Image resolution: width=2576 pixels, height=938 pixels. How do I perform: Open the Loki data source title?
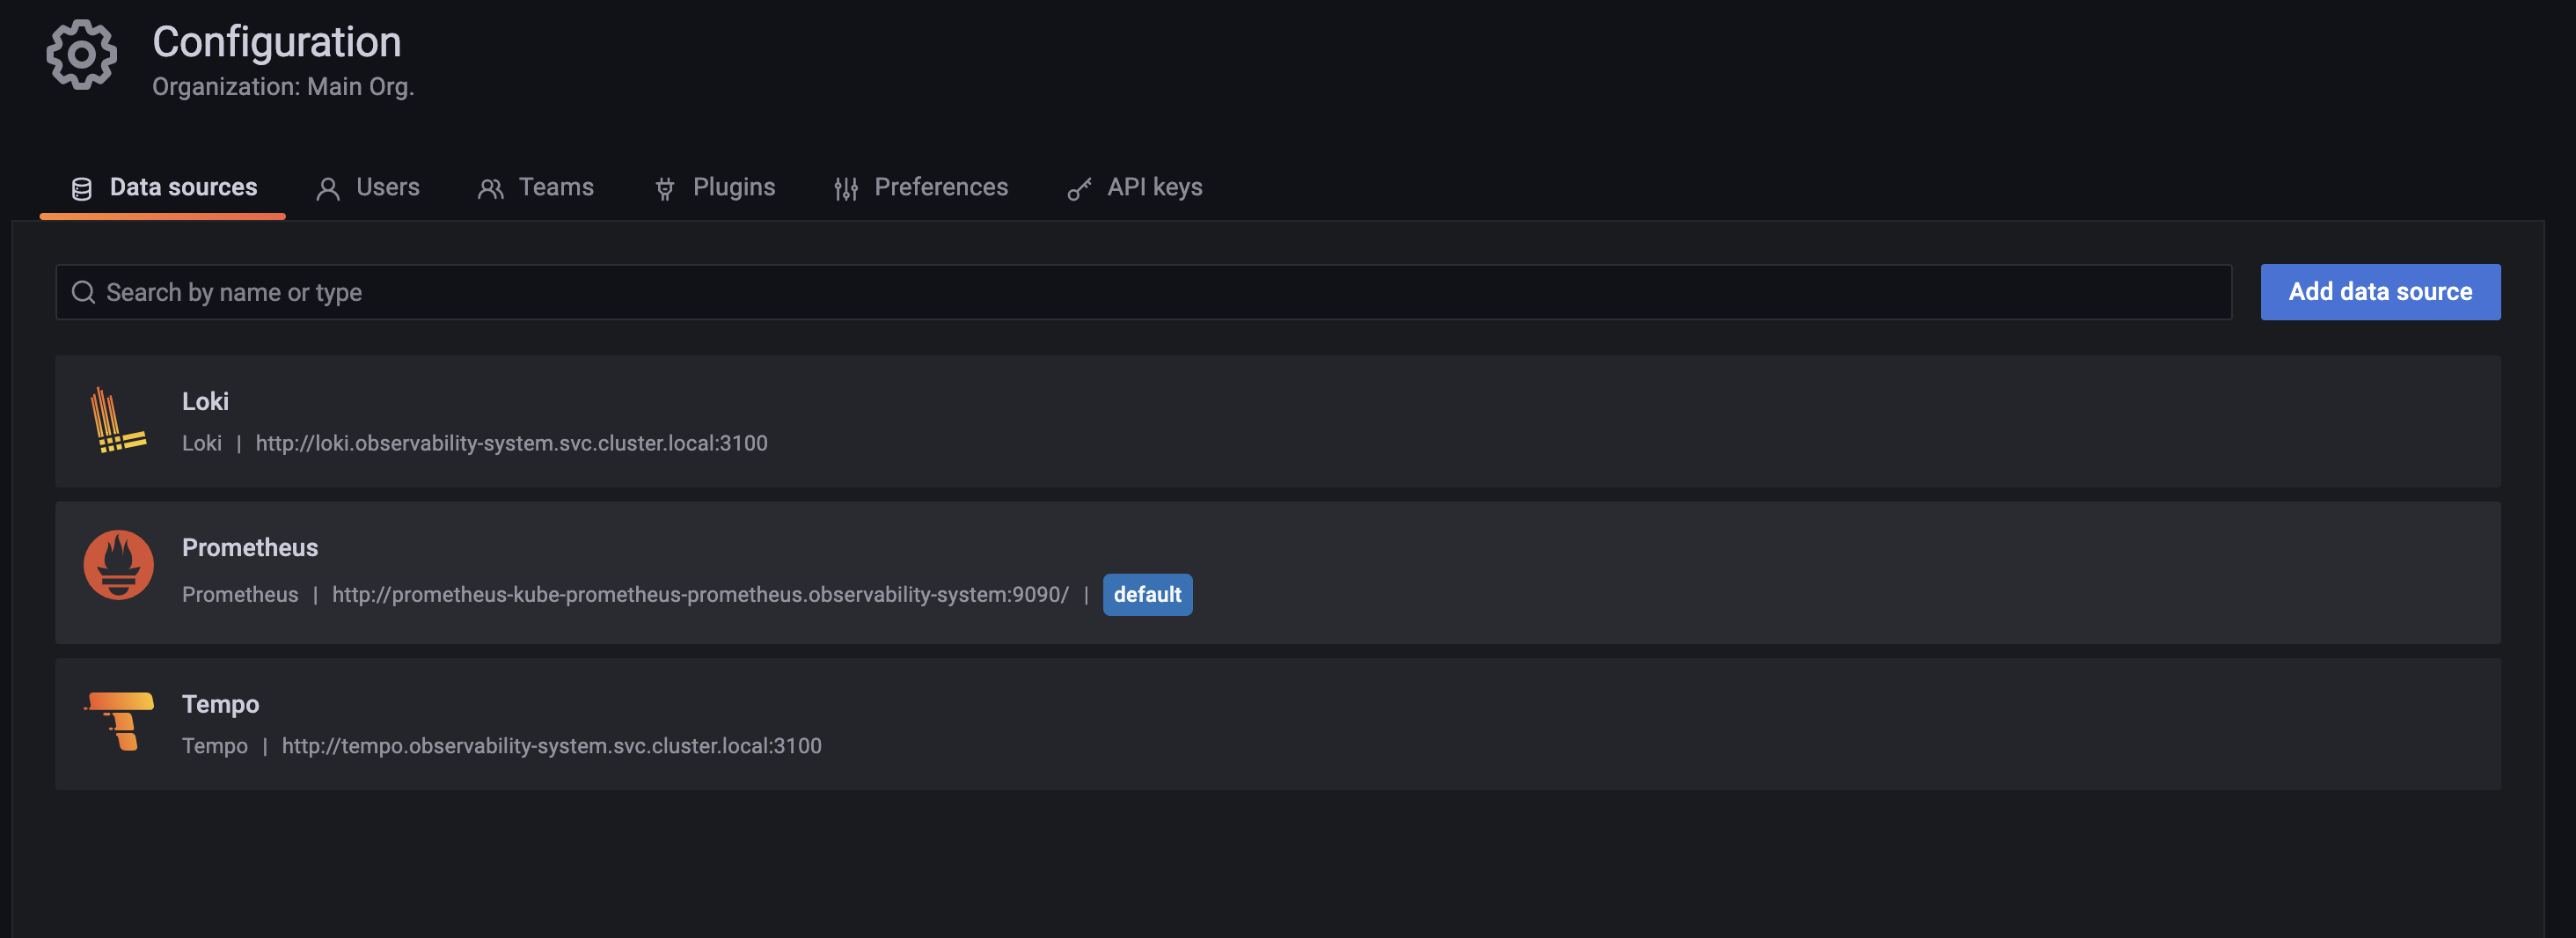point(205,401)
